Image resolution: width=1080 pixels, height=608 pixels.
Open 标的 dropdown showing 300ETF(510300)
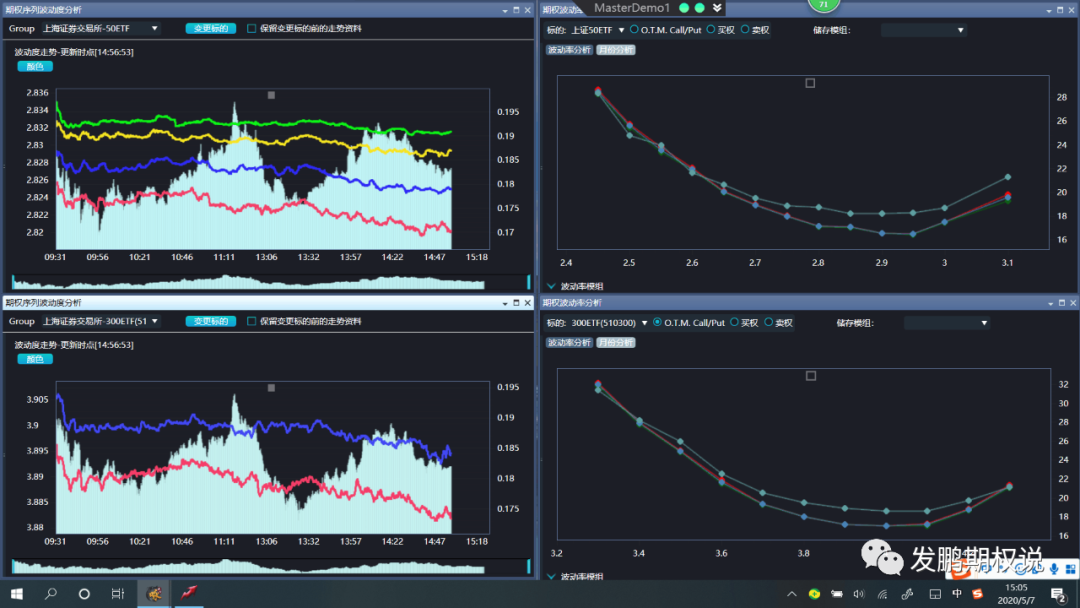click(609, 323)
